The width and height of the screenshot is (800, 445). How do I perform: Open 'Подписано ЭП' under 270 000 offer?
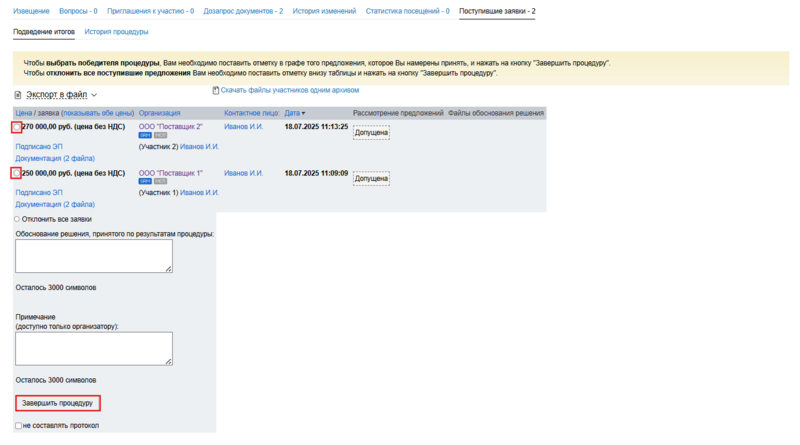click(39, 146)
